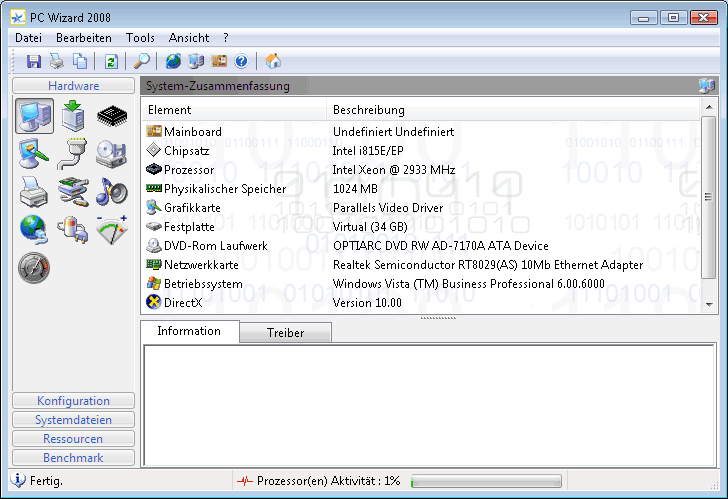Click the info icon in the status bar
The width and height of the screenshot is (728, 499).
click(18, 480)
